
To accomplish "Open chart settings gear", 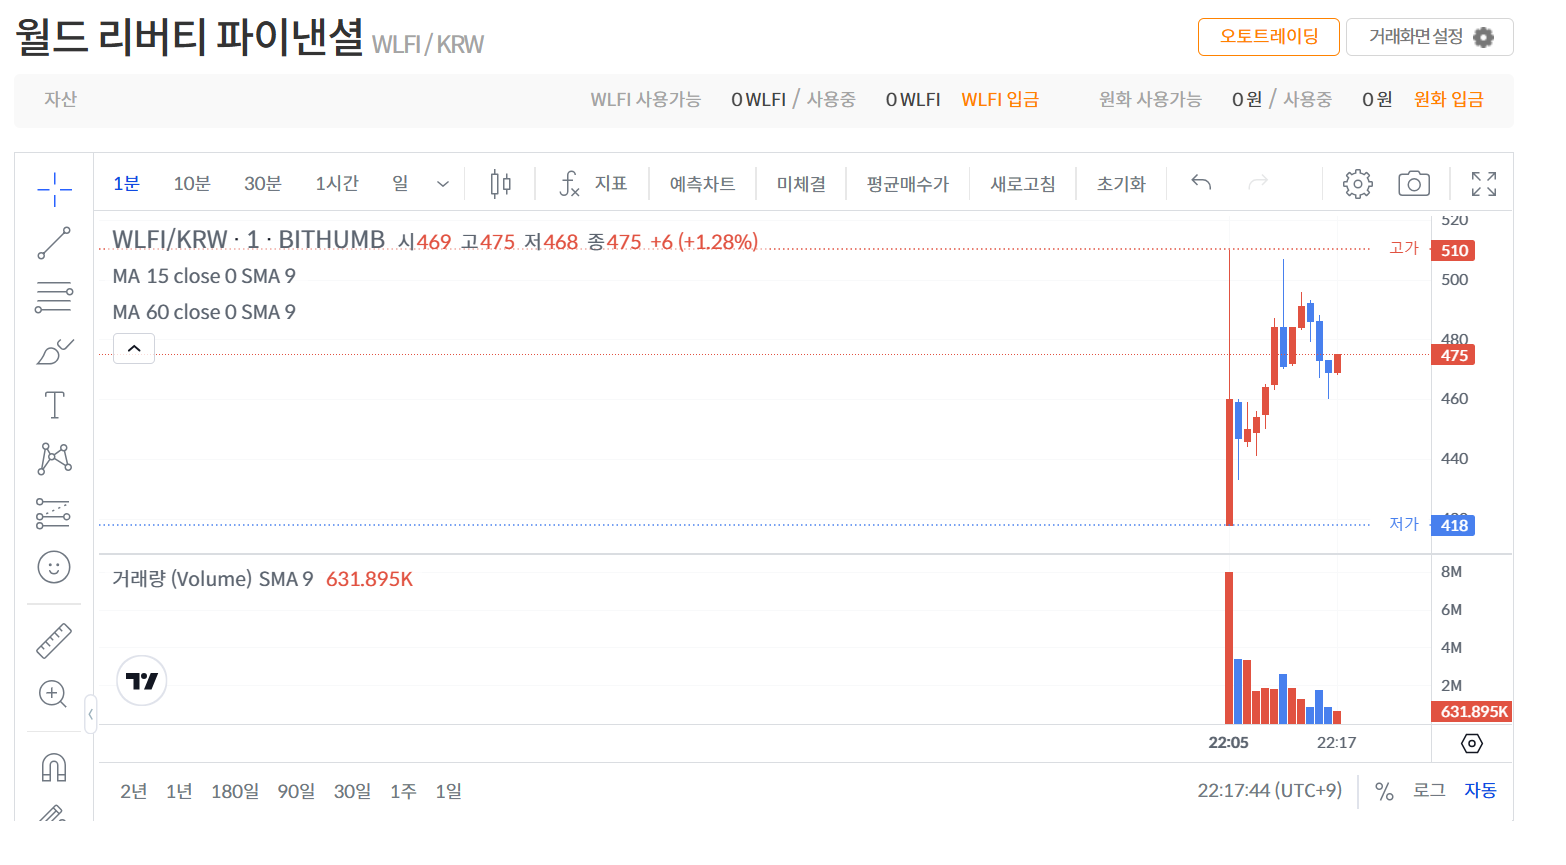I will point(1357,184).
